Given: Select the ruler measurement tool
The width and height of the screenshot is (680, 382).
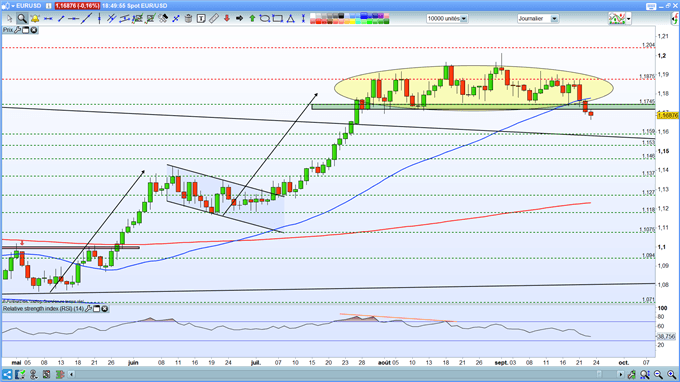Looking at the screenshot, I should [214, 19].
